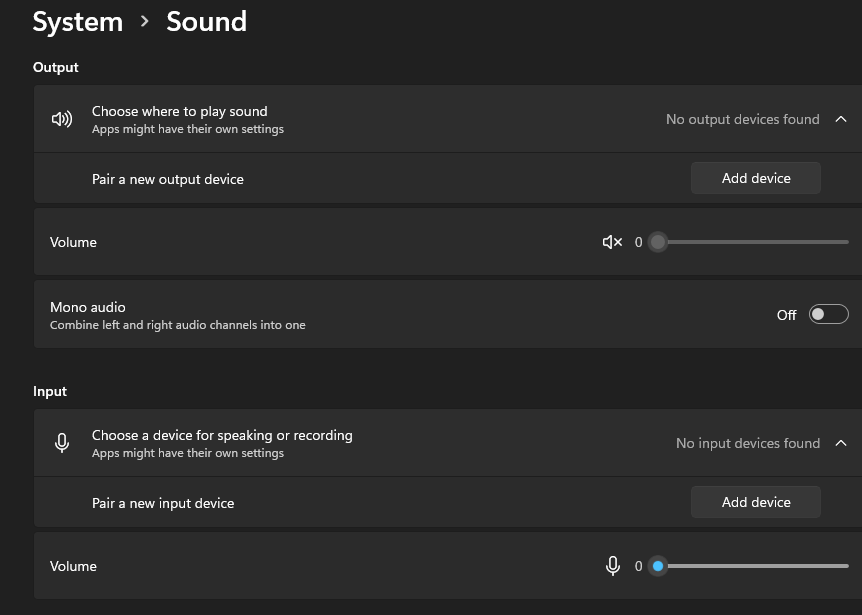Click the 'No input devices found' text
The width and height of the screenshot is (862, 615).
[747, 443]
